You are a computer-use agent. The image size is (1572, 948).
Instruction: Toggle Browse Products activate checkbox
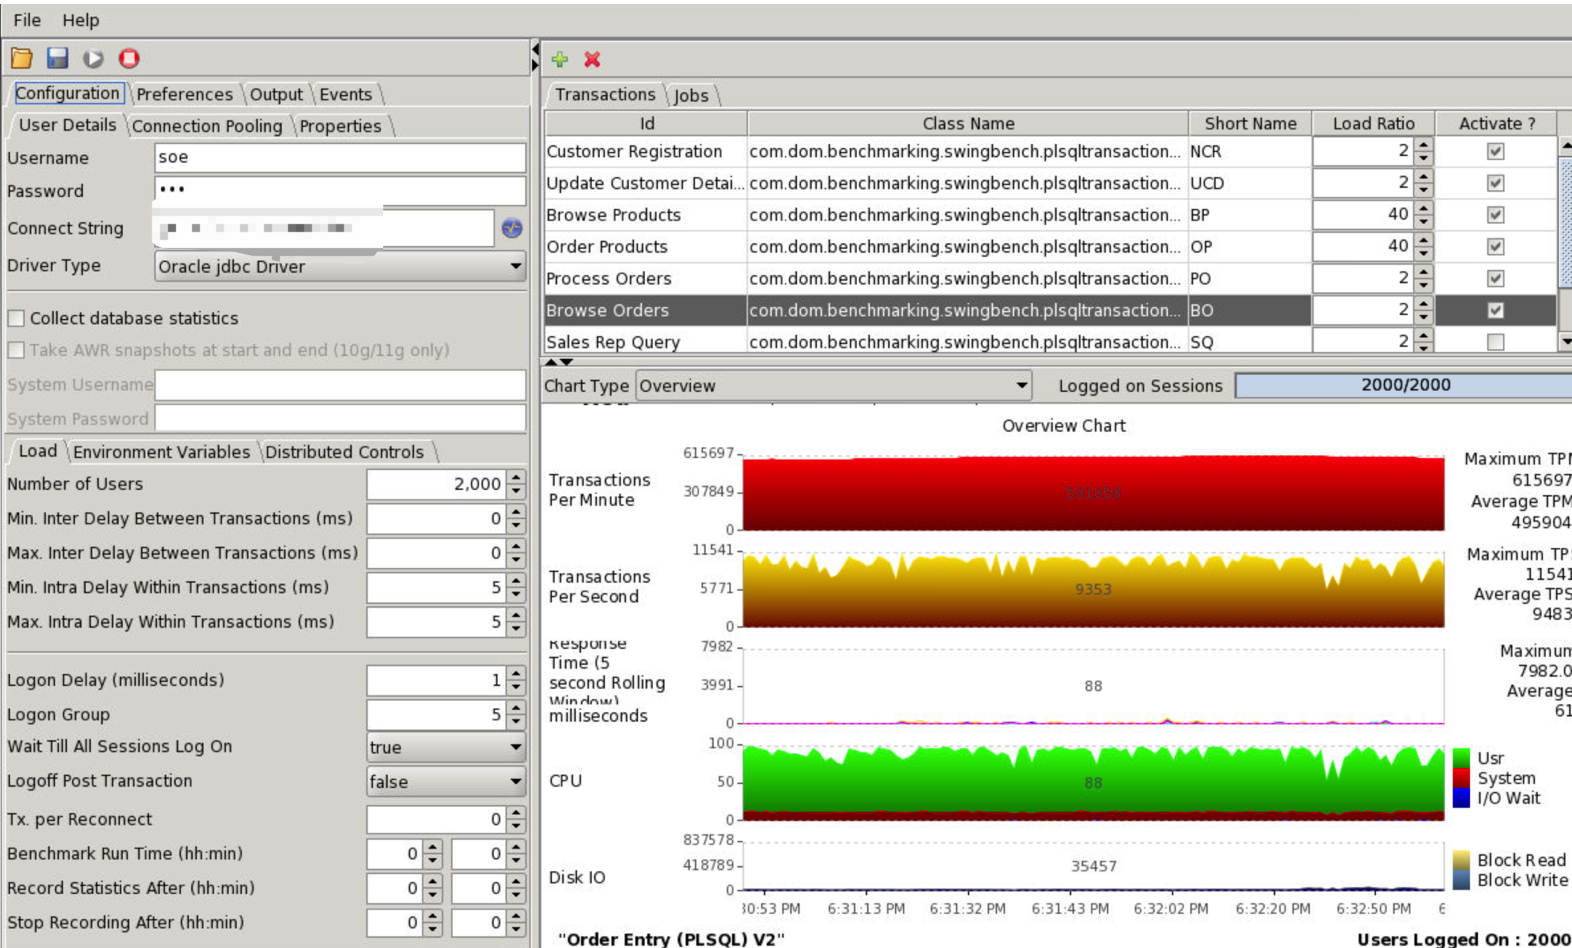pyautogui.click(x=1495, y=215)
